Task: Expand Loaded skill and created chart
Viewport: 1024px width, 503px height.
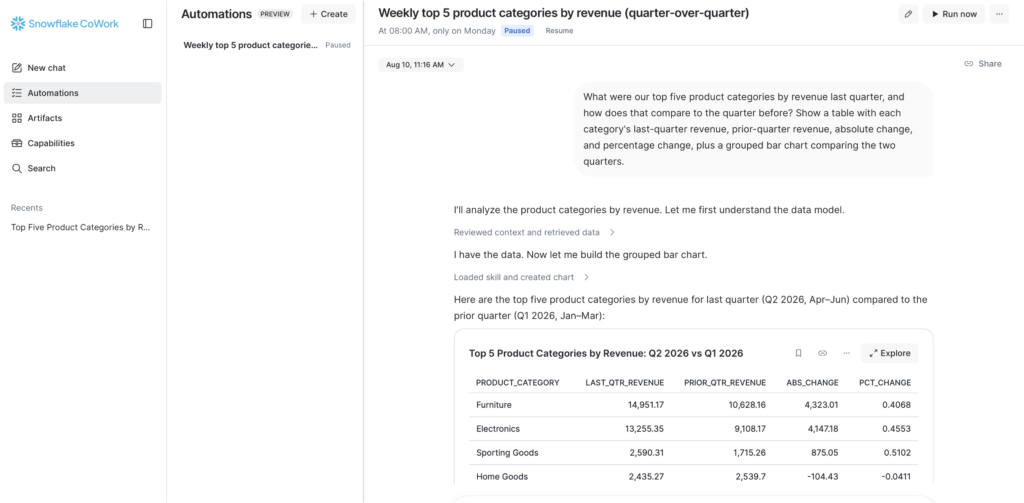Action: [521, 277]
